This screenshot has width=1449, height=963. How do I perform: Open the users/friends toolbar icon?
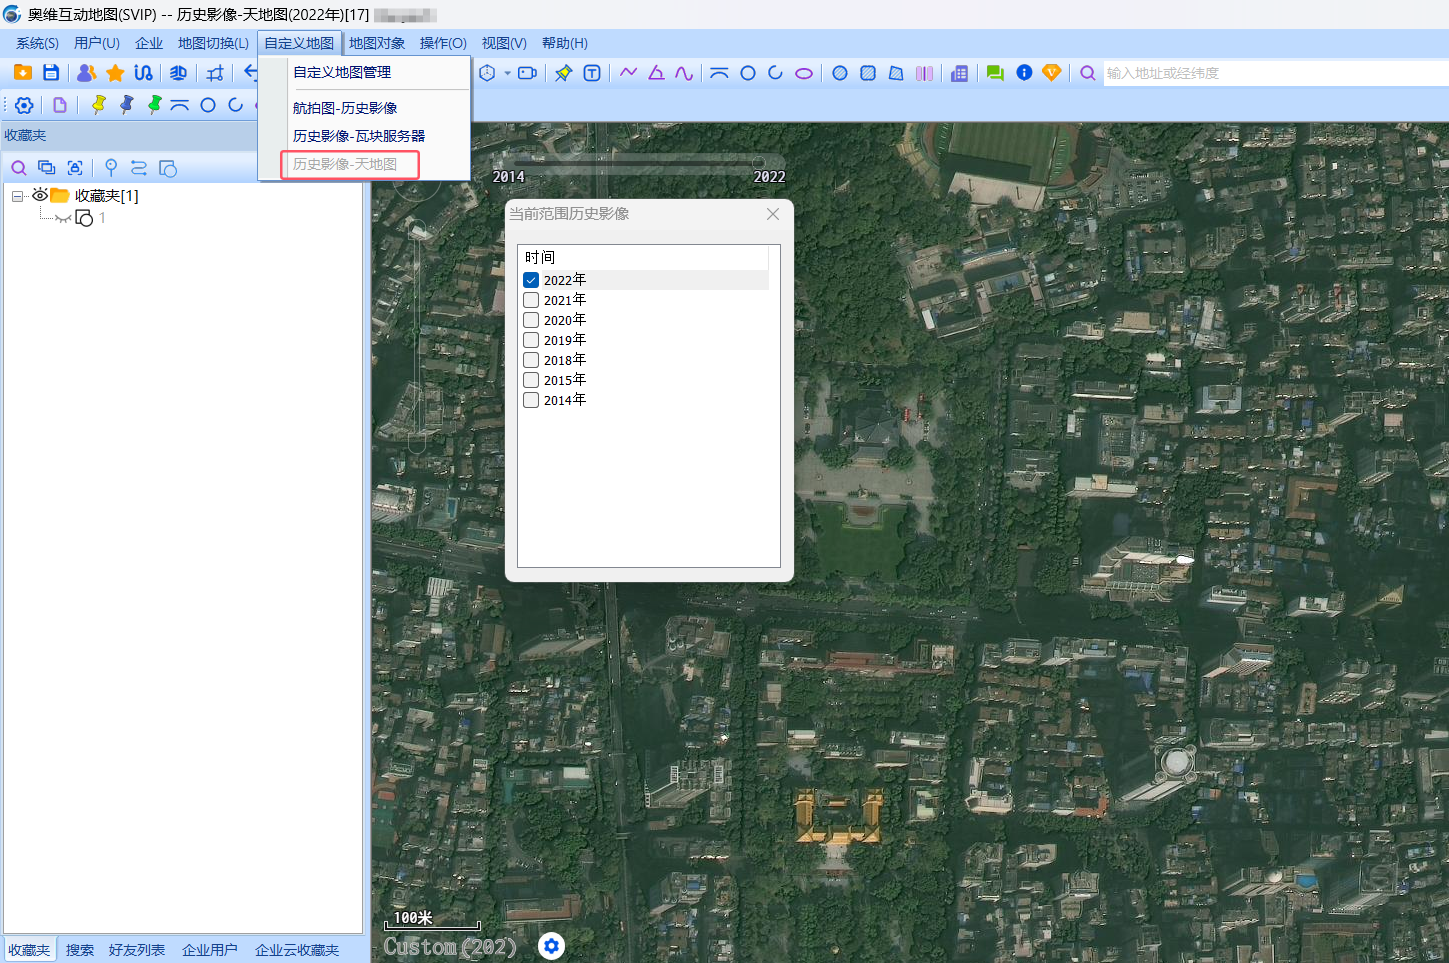(87, 72)
